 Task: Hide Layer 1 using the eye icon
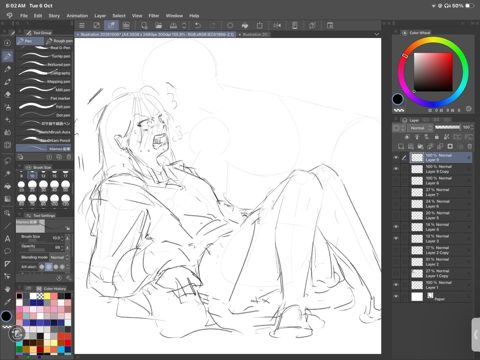(396, 285)
